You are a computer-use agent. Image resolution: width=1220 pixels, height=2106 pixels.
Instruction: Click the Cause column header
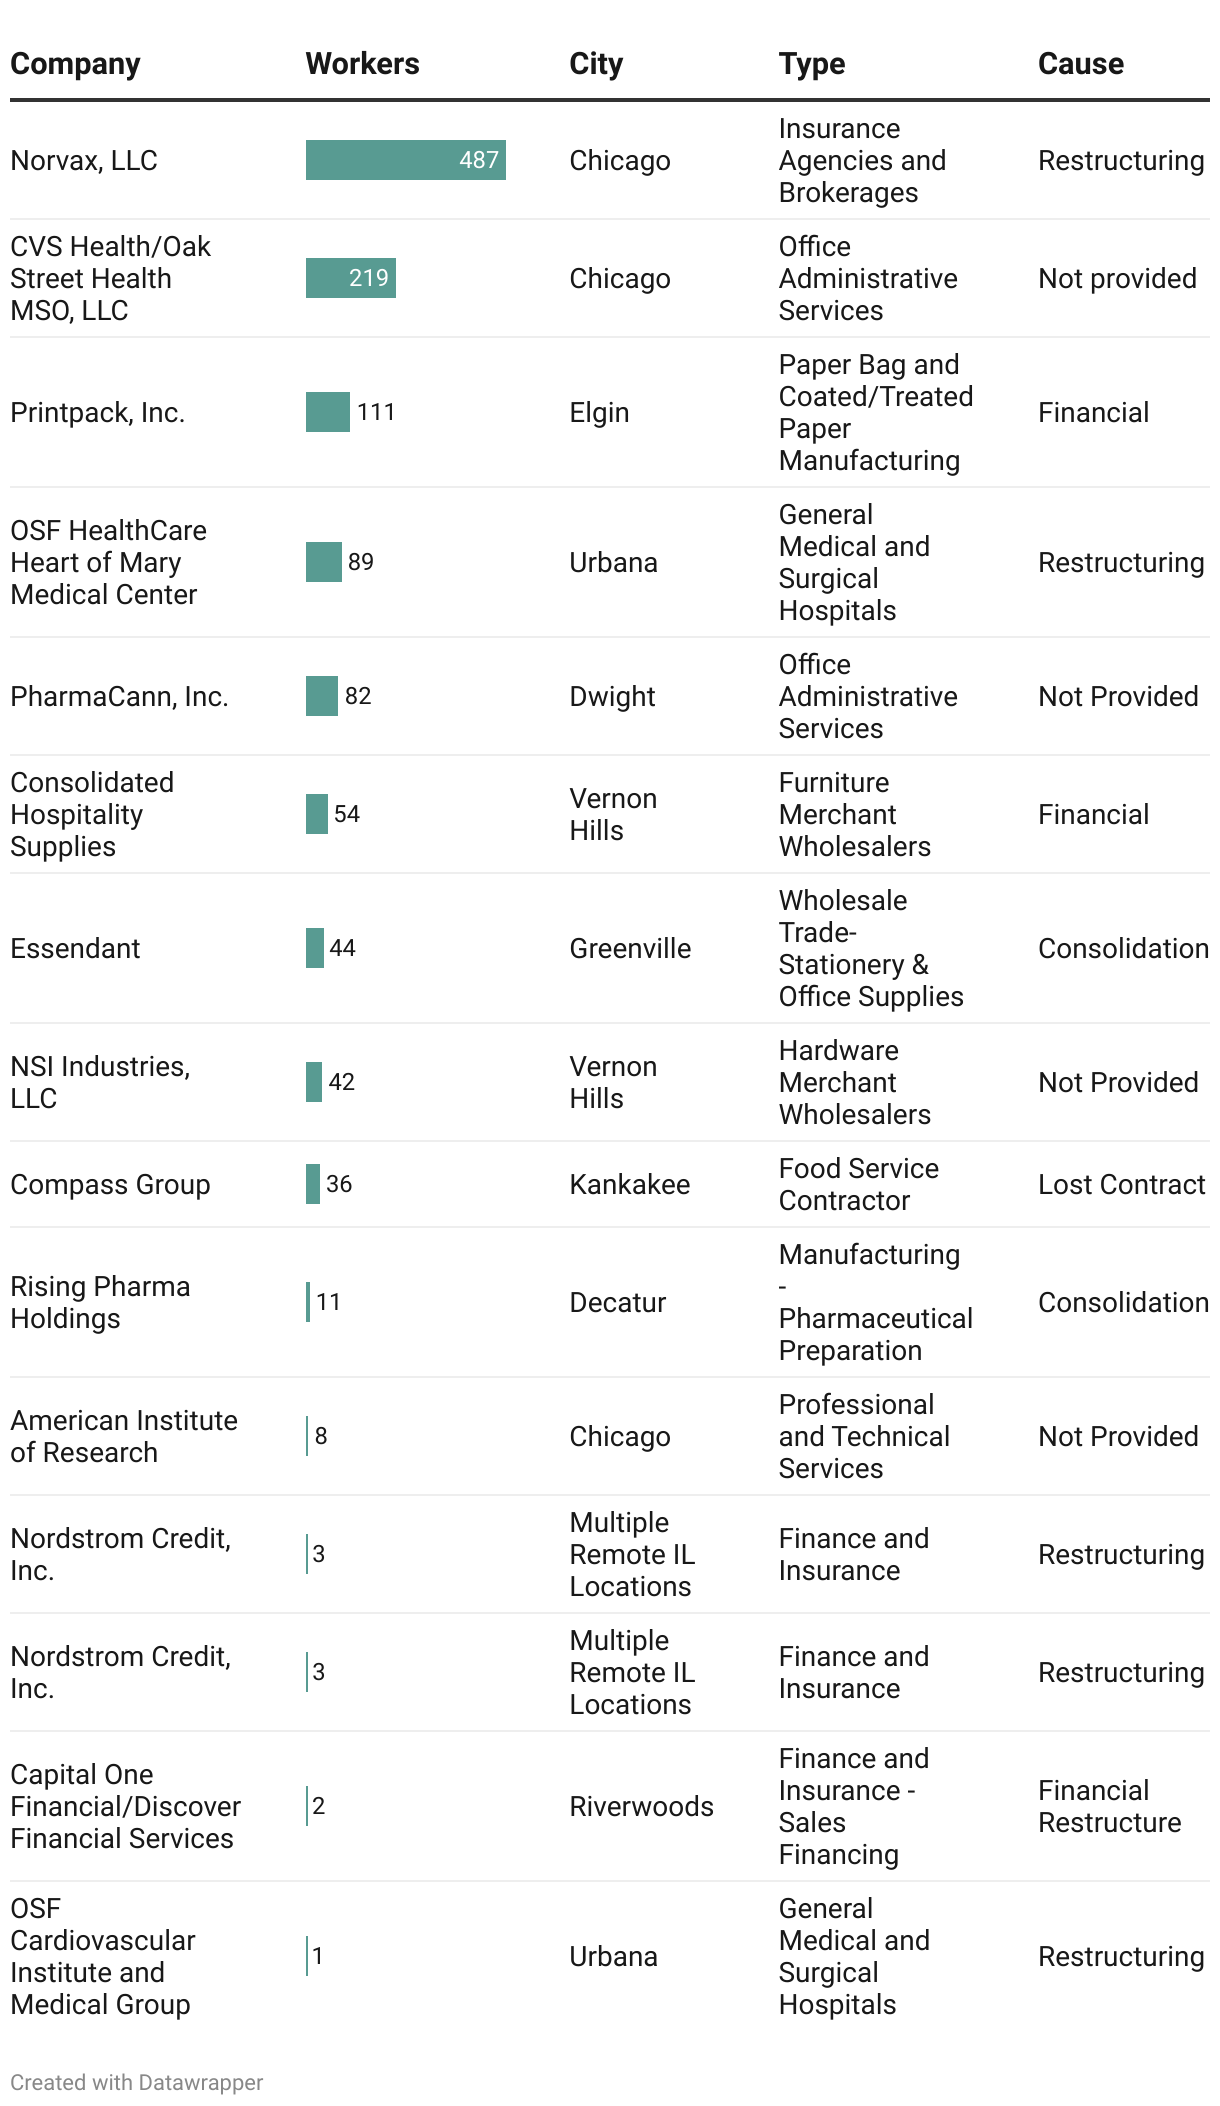1080,64
